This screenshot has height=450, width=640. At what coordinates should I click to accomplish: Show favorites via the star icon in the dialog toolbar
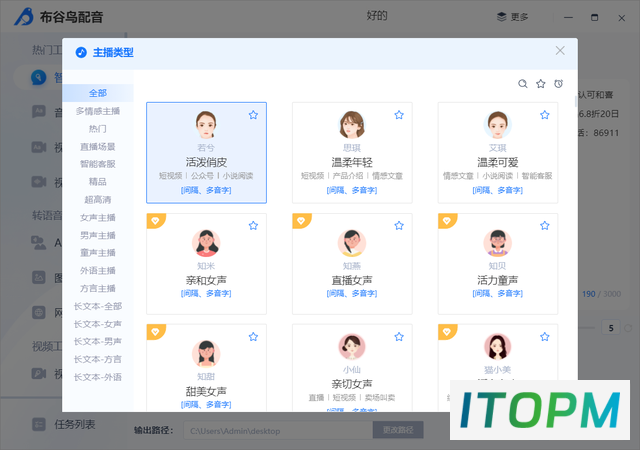coord(540,84)
